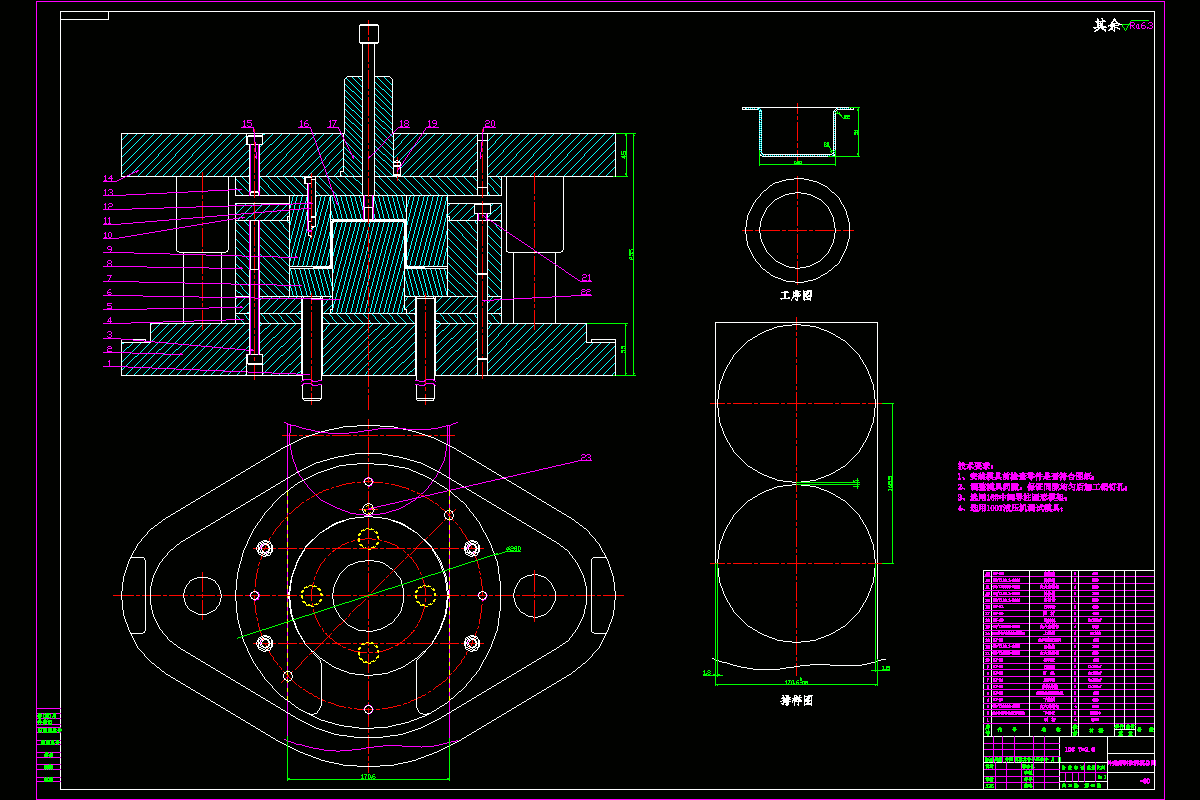The width and height of the screenshot is (1200, 800).
Task: Select the bottom yellow dashed hole circle
Action: 368,653
